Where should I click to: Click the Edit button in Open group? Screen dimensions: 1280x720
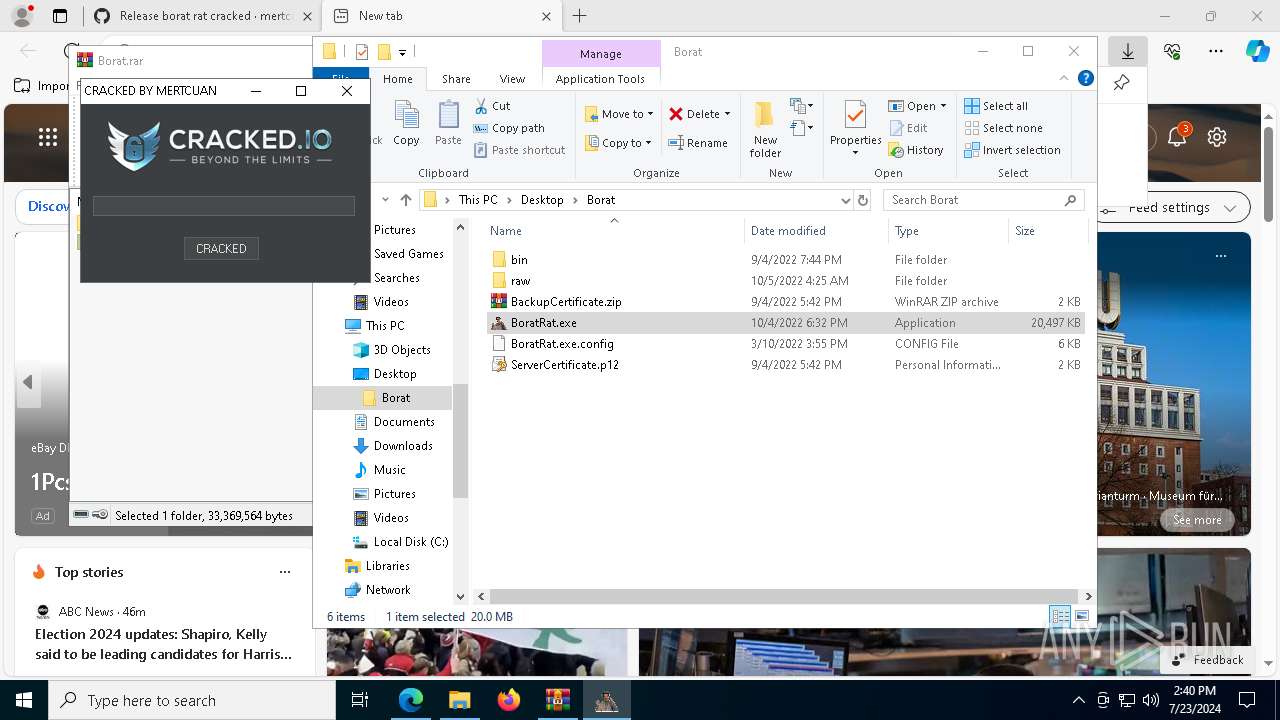(908, 128)
